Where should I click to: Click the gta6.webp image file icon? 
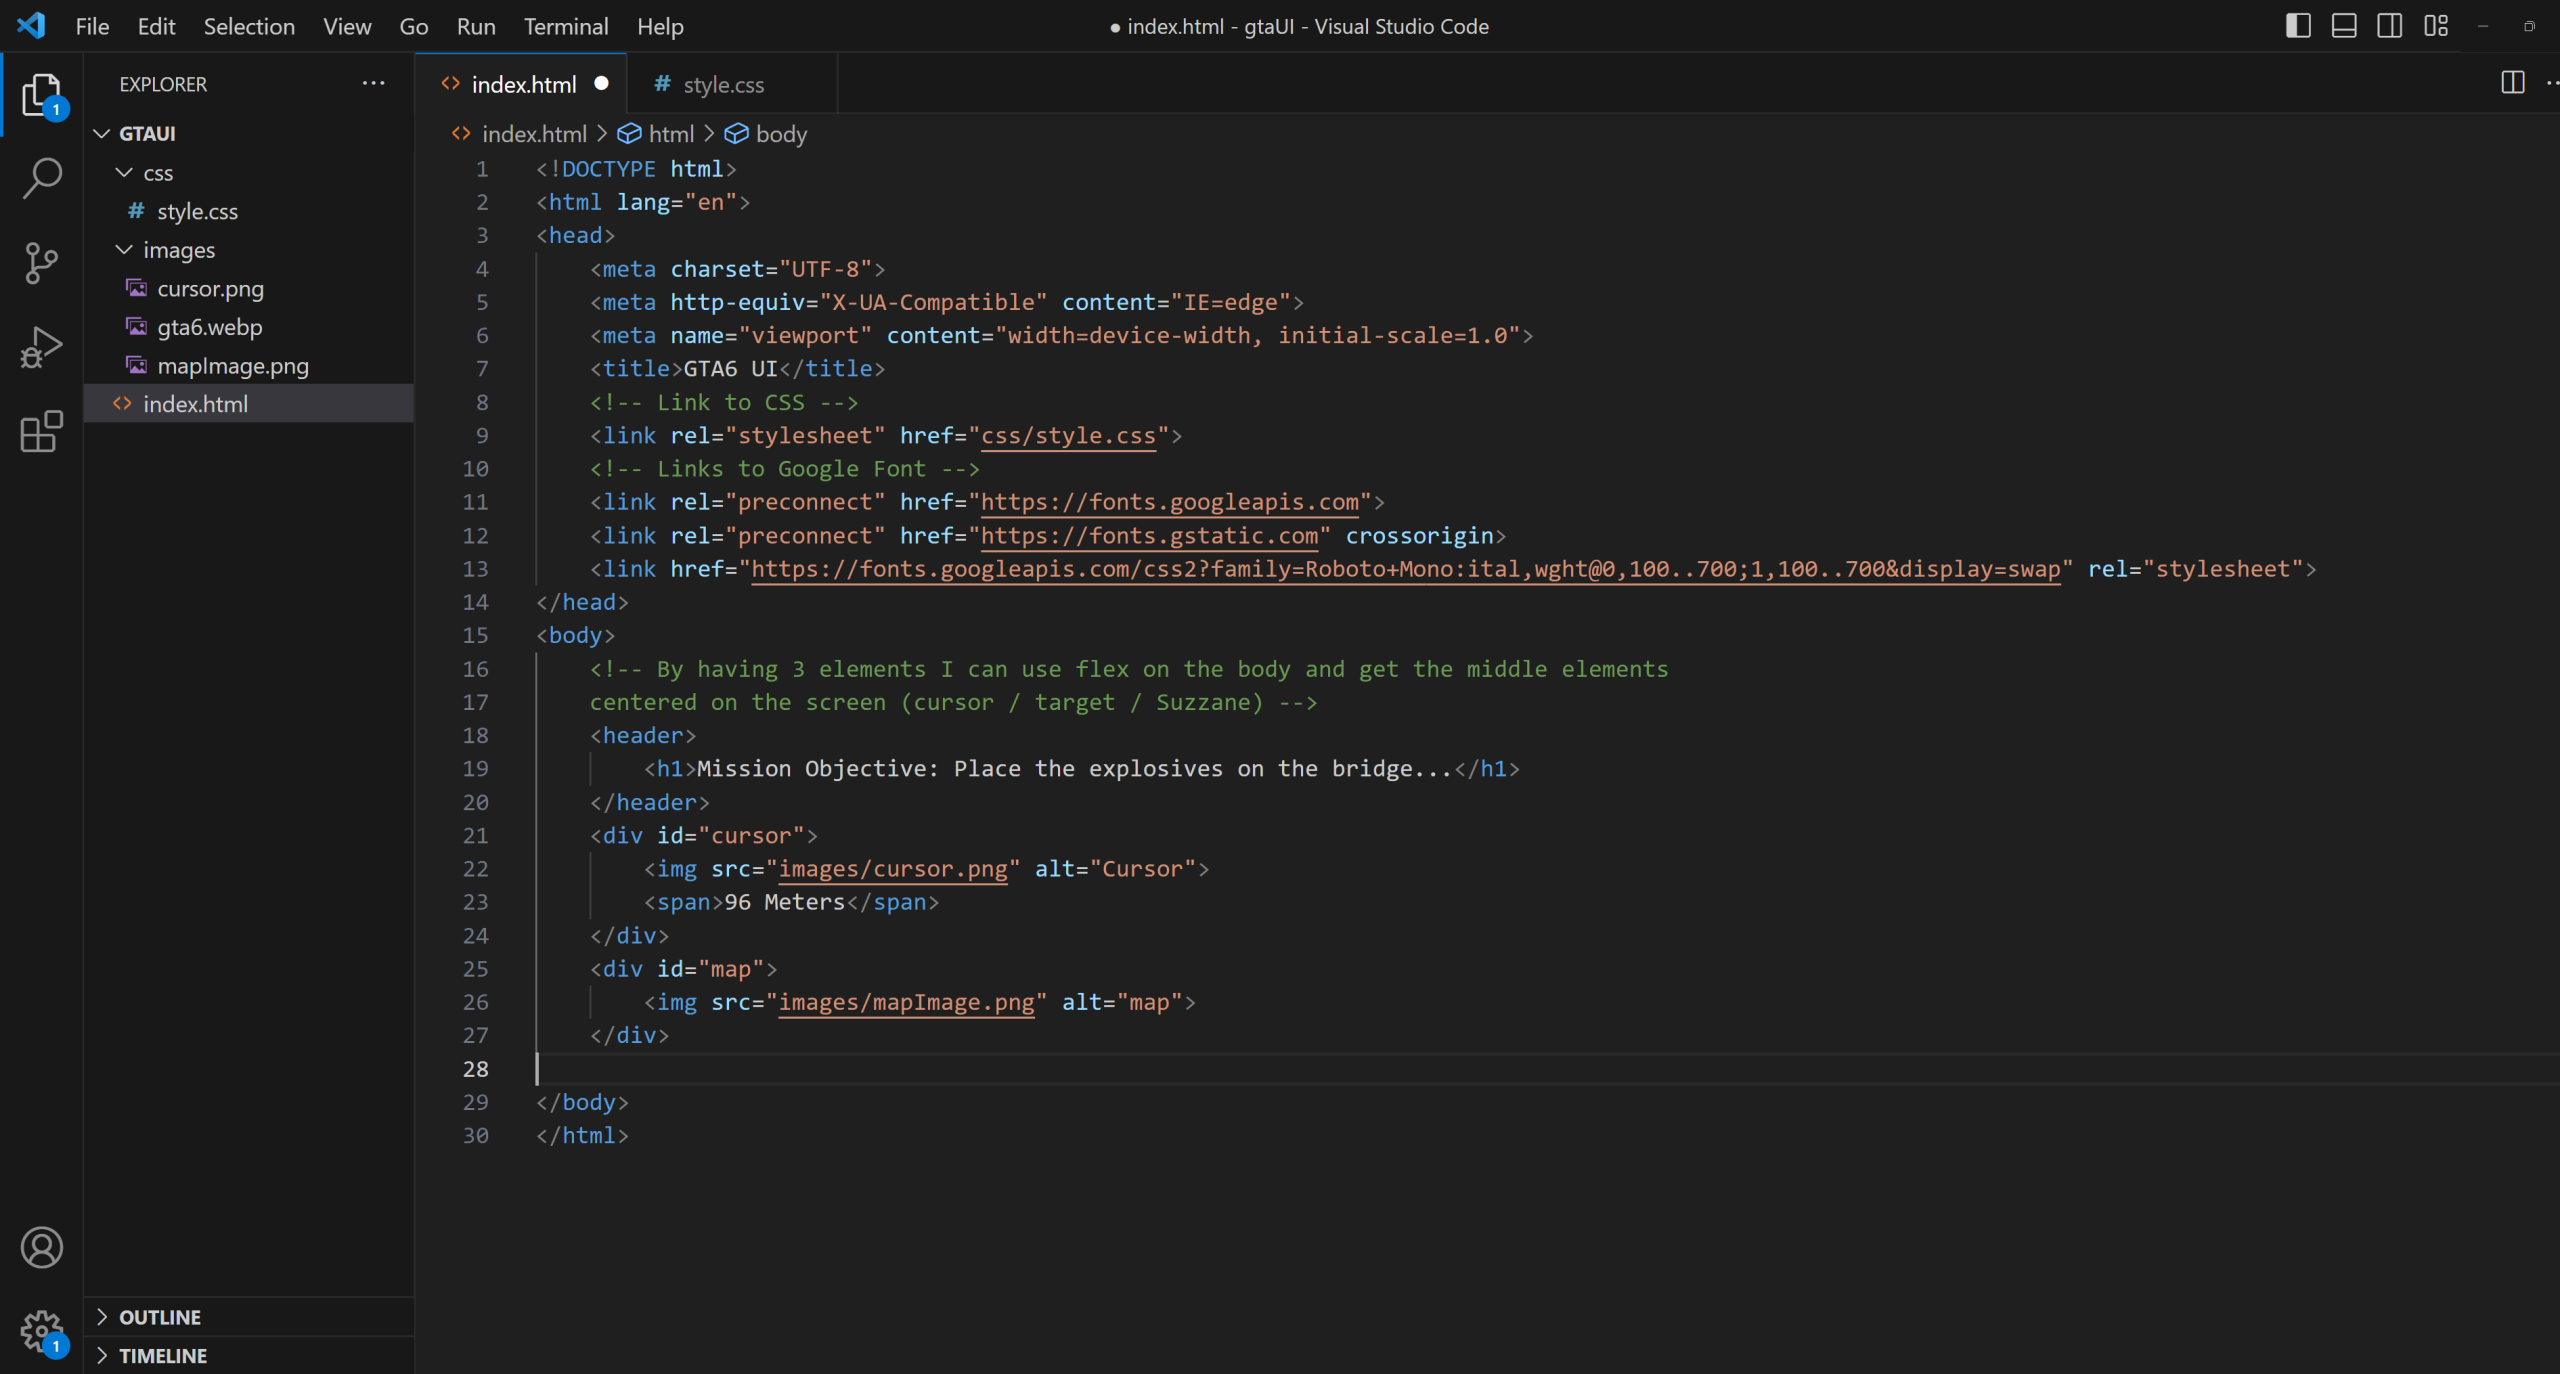[136, 326]
